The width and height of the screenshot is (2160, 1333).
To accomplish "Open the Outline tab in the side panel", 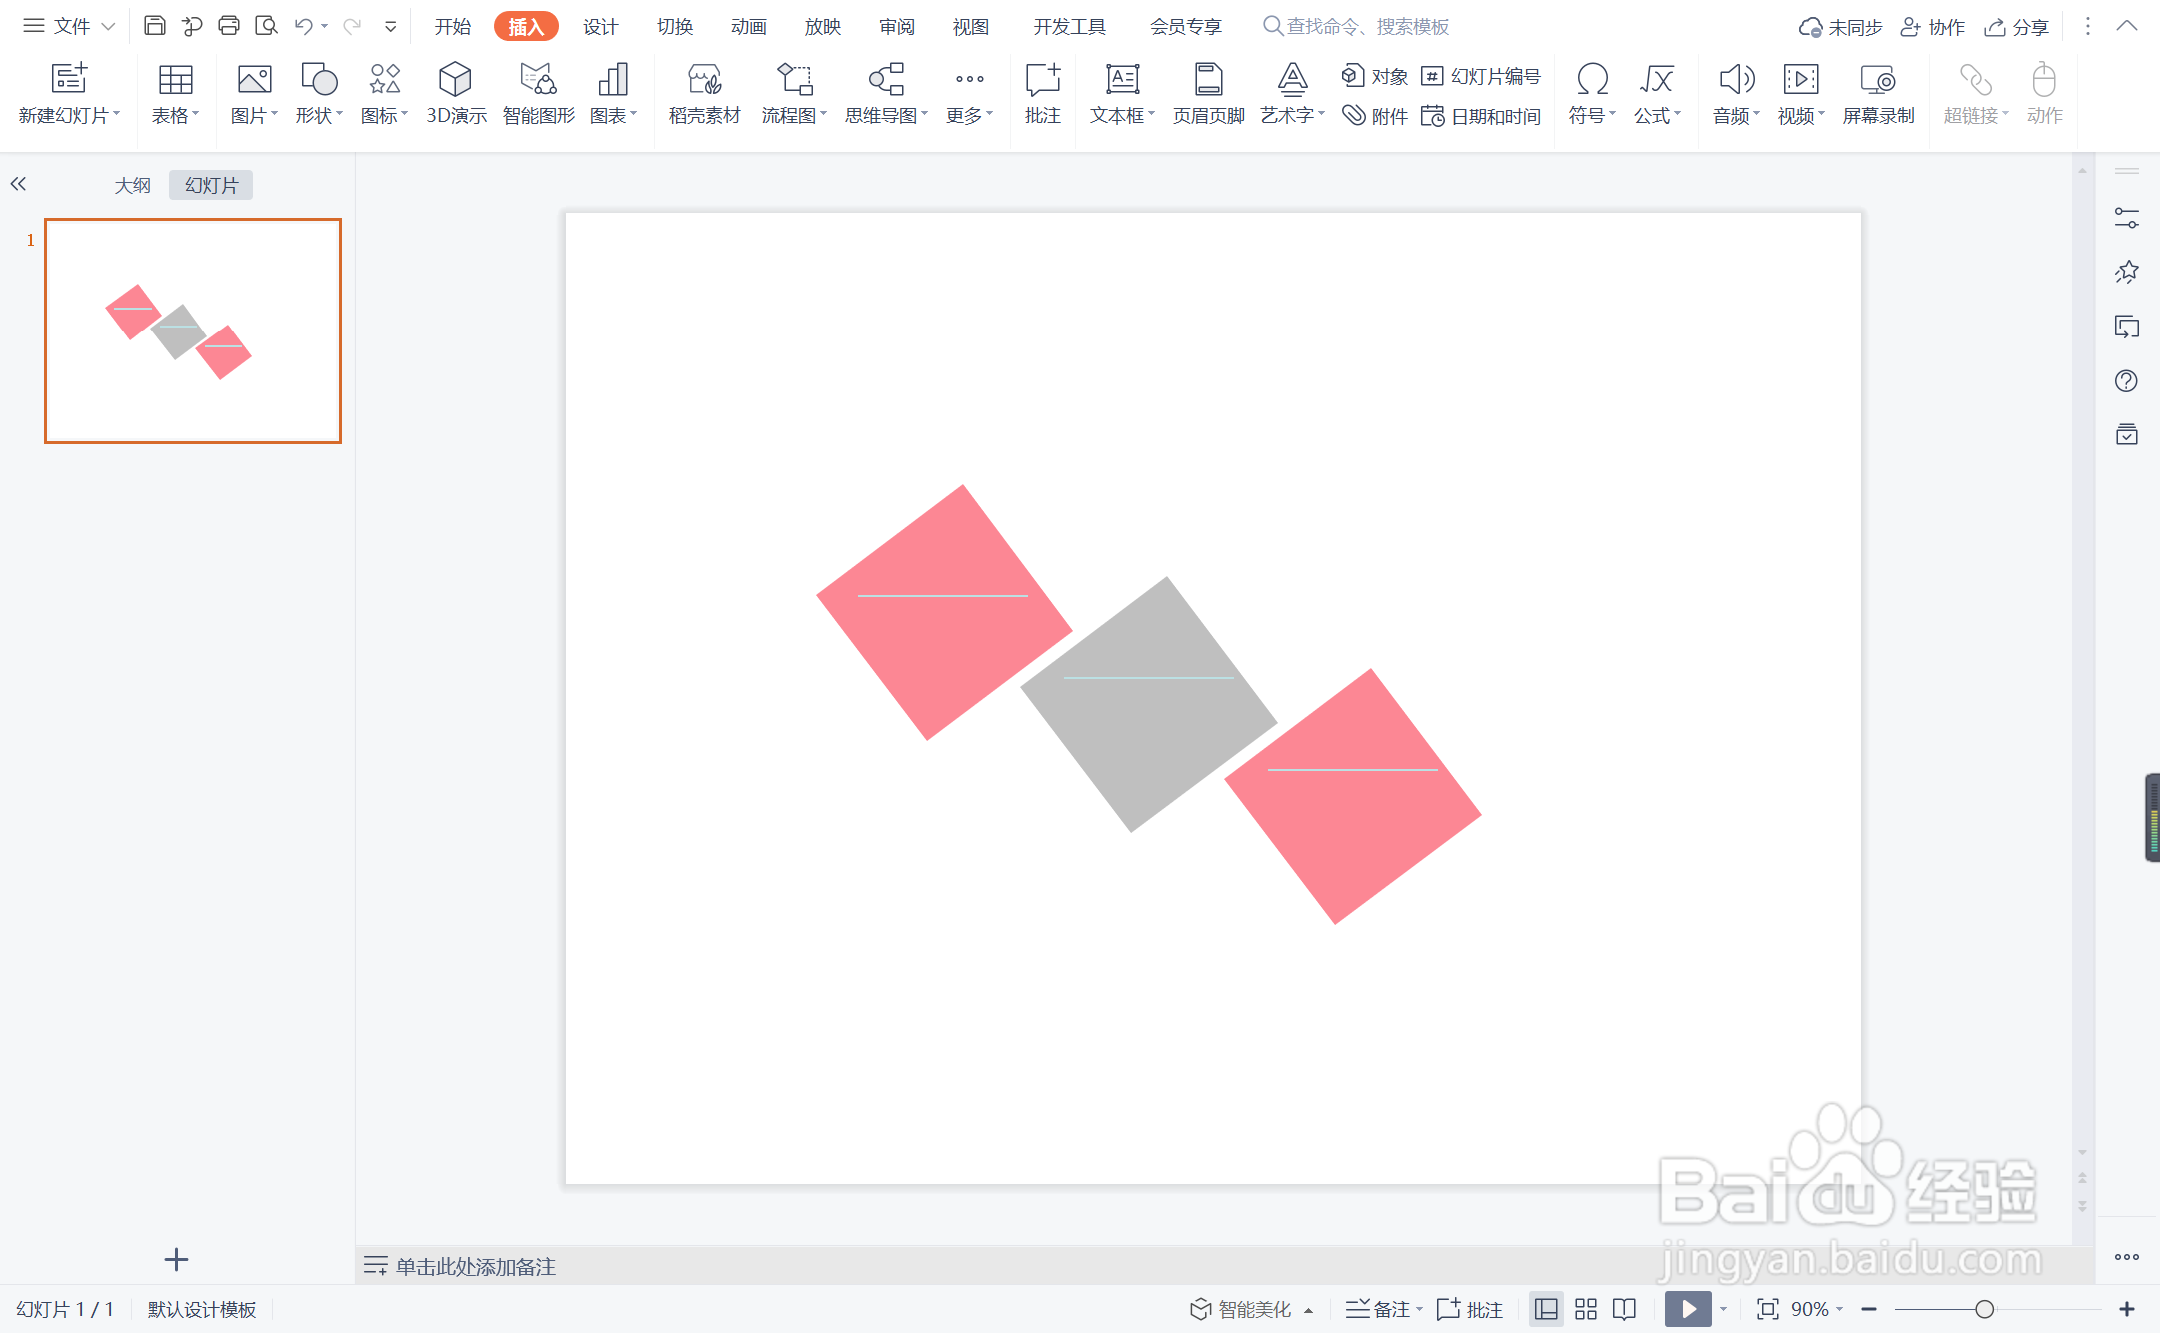I will [x=132, y=185].
